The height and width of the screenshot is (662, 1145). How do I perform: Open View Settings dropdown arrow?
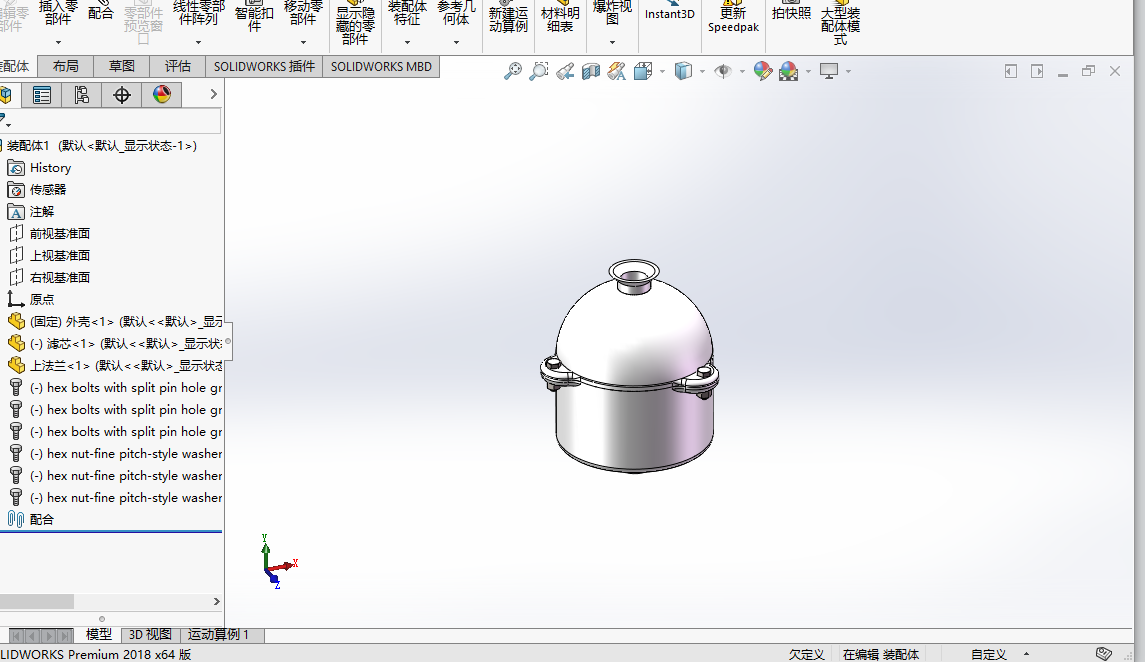point(848,72)
